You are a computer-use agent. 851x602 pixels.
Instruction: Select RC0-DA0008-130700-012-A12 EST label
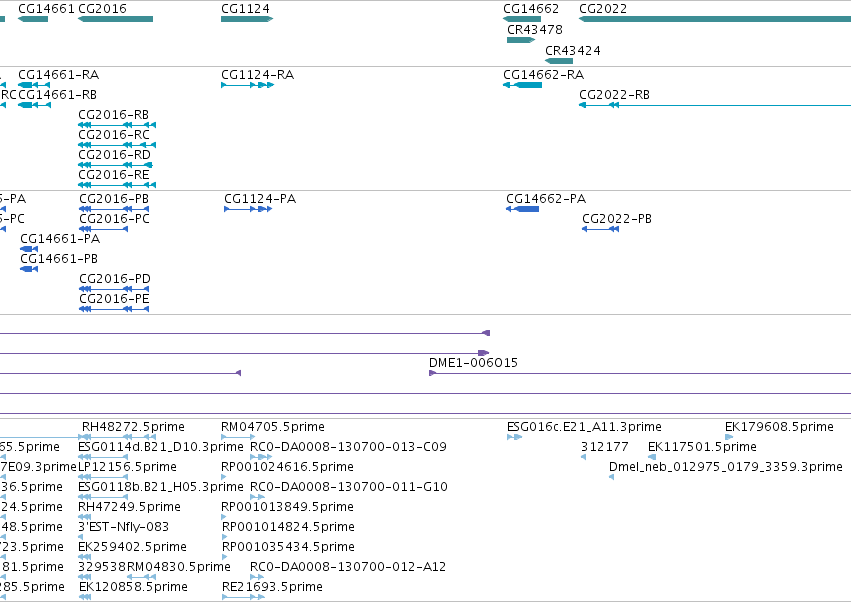pyautogui.click(x=348, y=567)
